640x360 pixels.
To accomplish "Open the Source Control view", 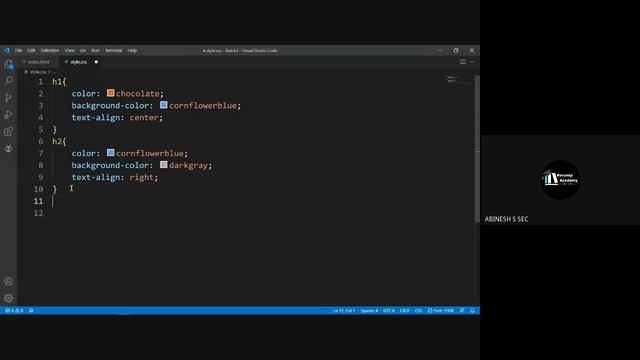I will click(x=9, y=98).
